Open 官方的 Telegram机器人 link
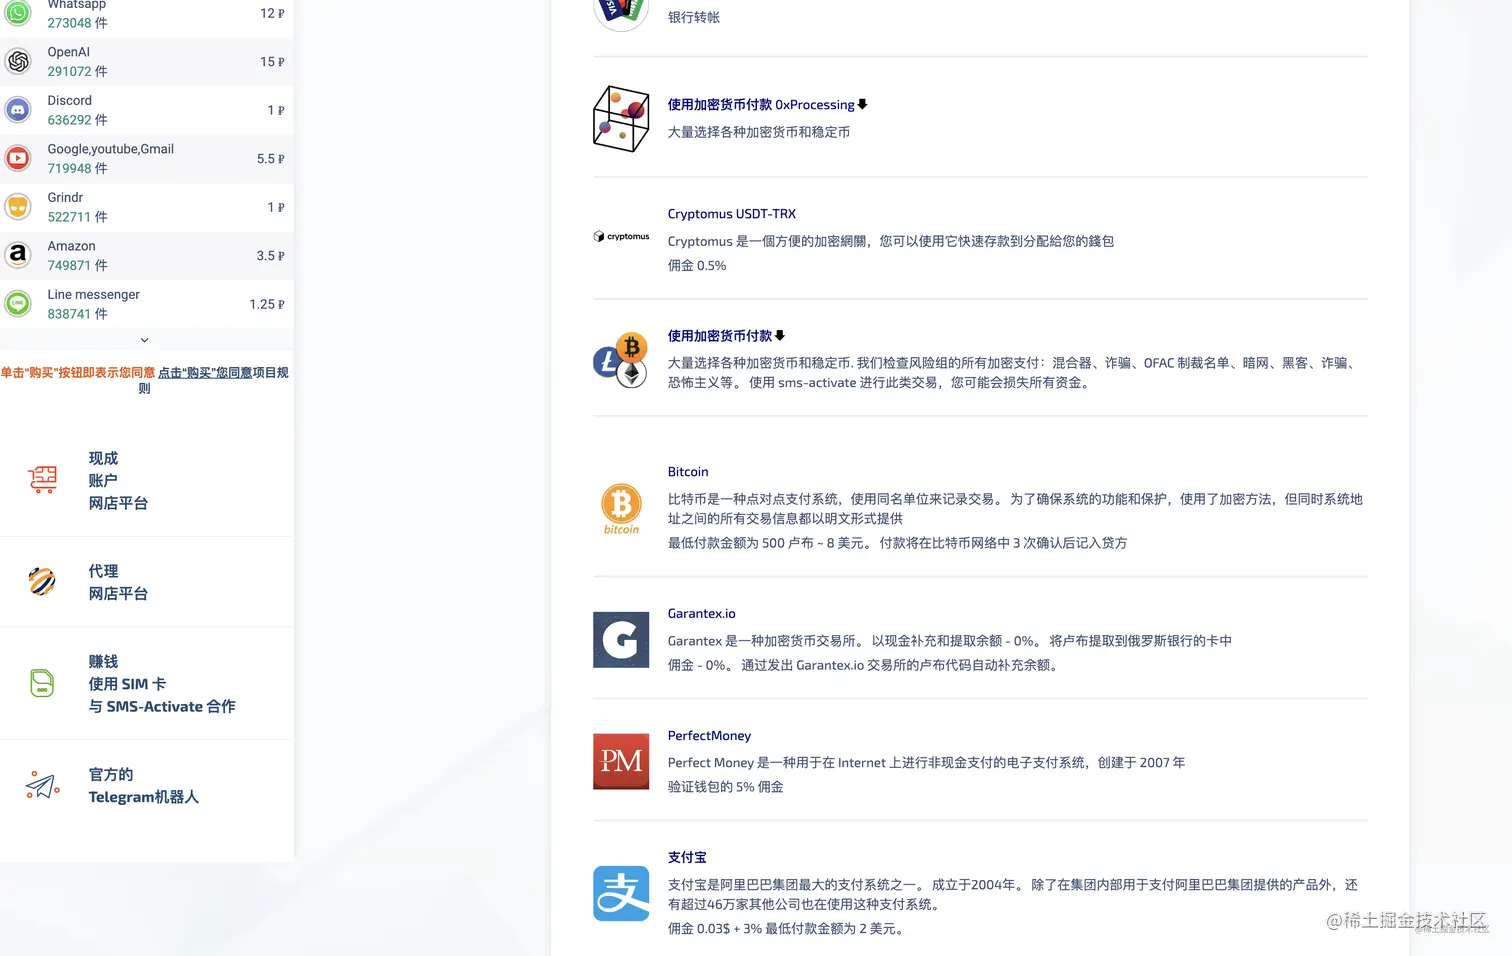Image resolution: width=1512 pixels, height=956 pixels. point(144,786)
